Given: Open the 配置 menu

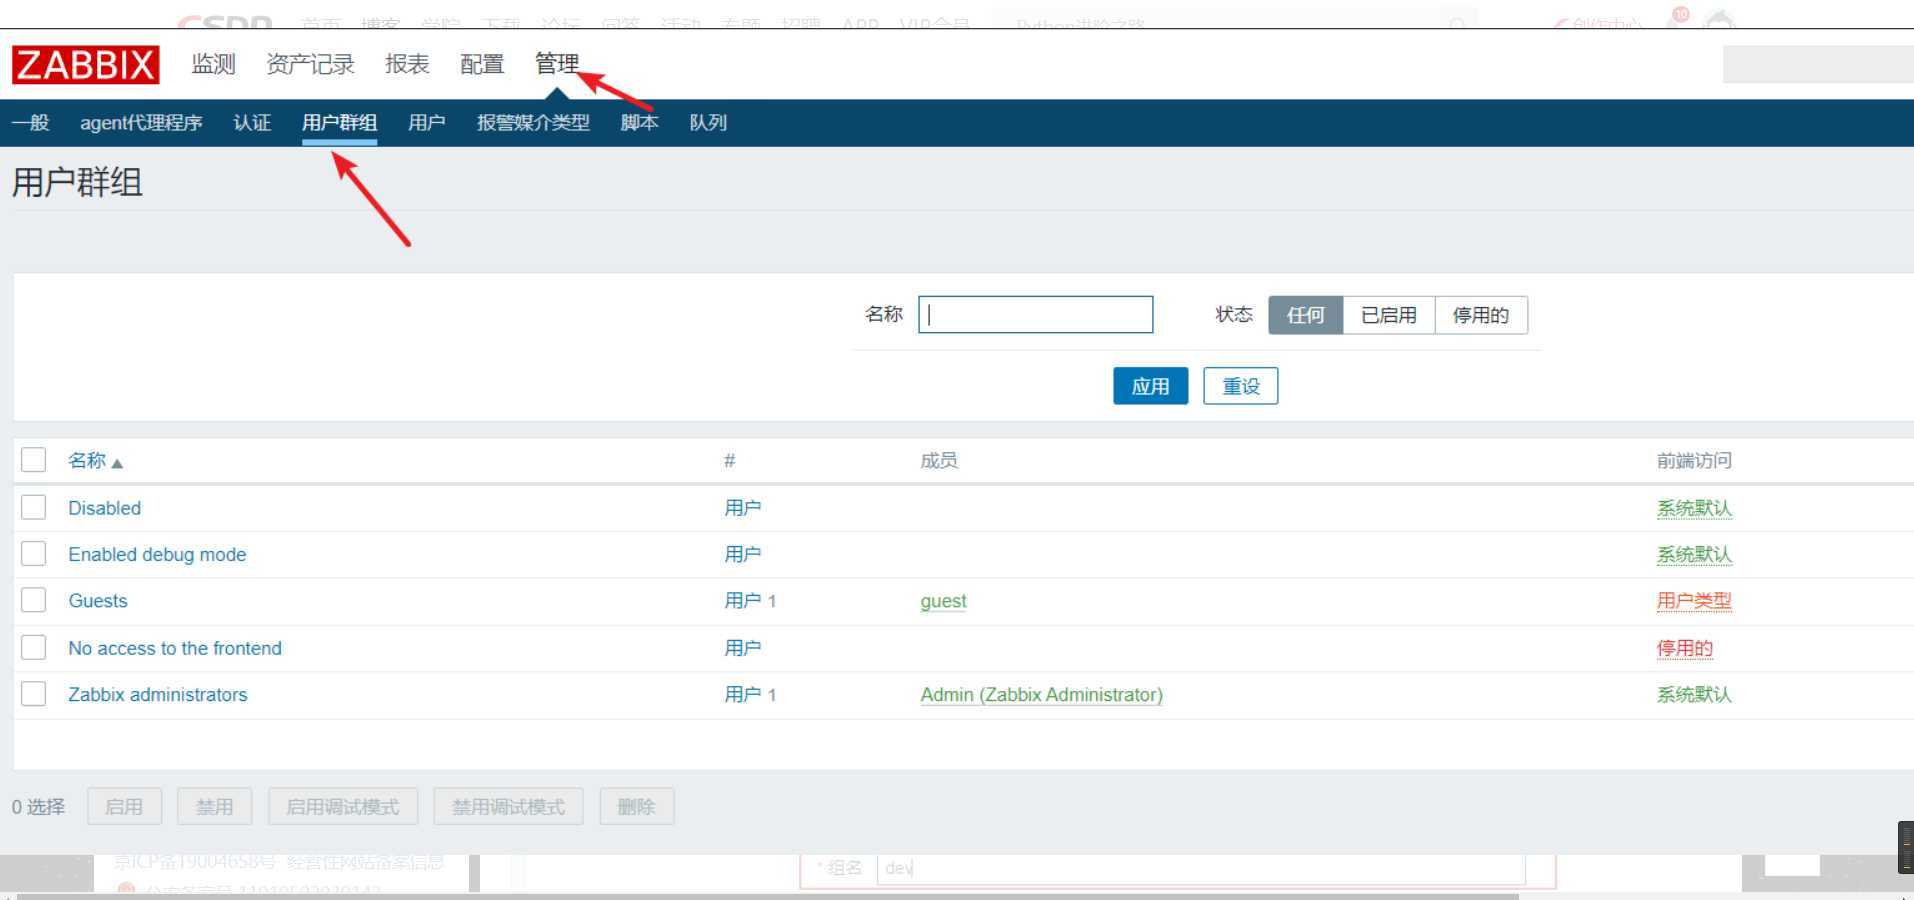Looking at the screenshot, I should (x=482, y=64).
